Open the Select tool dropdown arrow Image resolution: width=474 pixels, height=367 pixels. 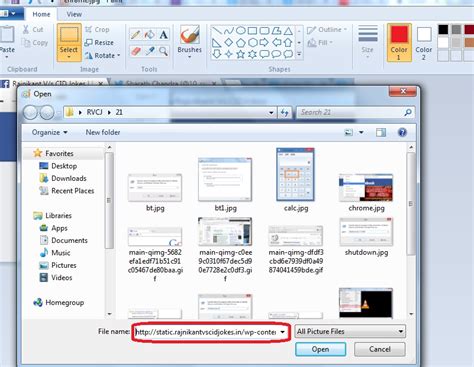(69, 57)
